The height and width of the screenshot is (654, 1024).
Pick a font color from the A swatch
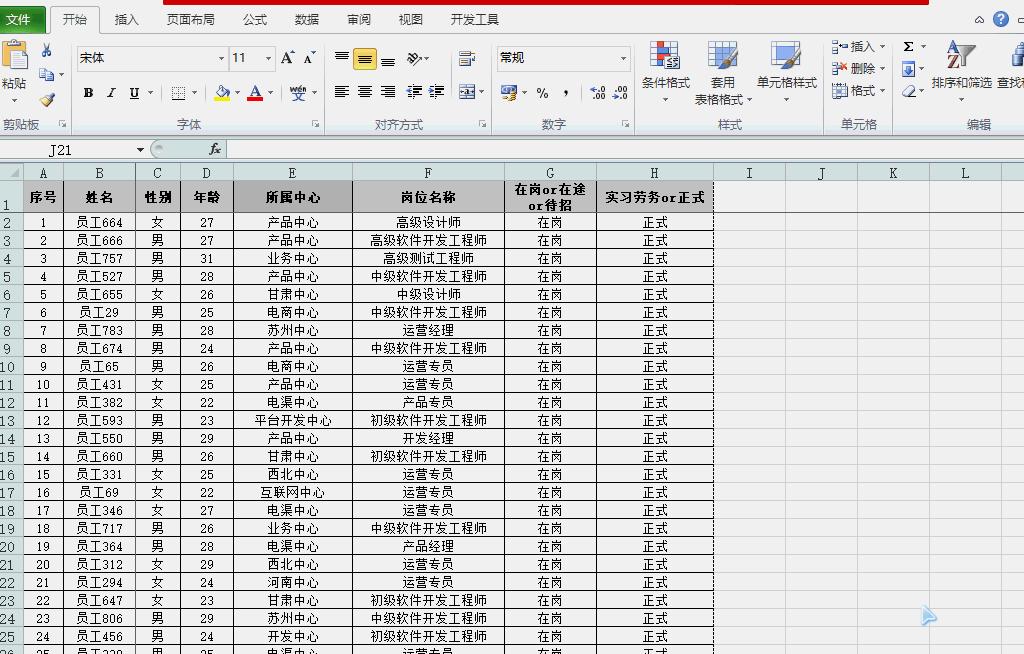[255, 92]
